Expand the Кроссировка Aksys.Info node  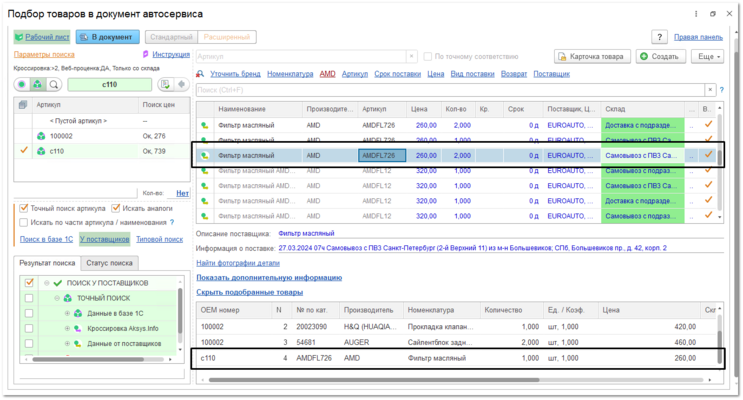[x=67, y=328]
